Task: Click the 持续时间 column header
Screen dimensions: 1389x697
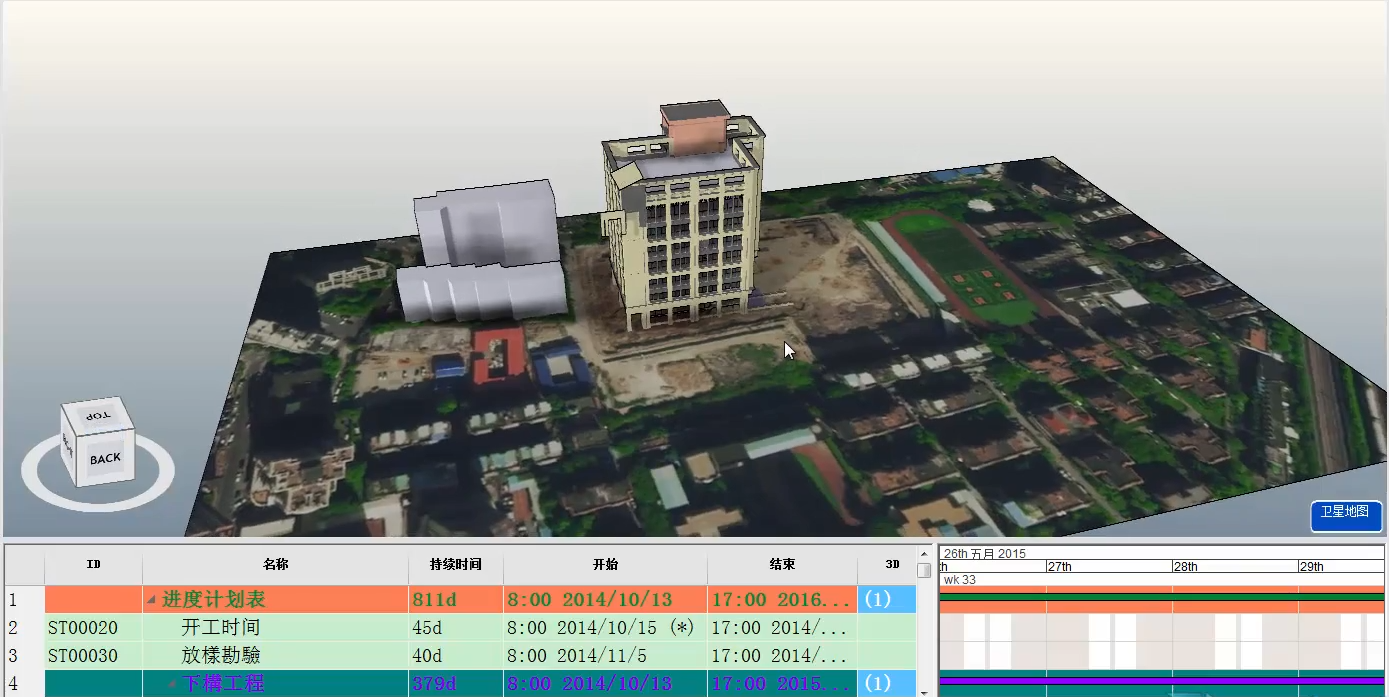Action: (x=455, y=565)
